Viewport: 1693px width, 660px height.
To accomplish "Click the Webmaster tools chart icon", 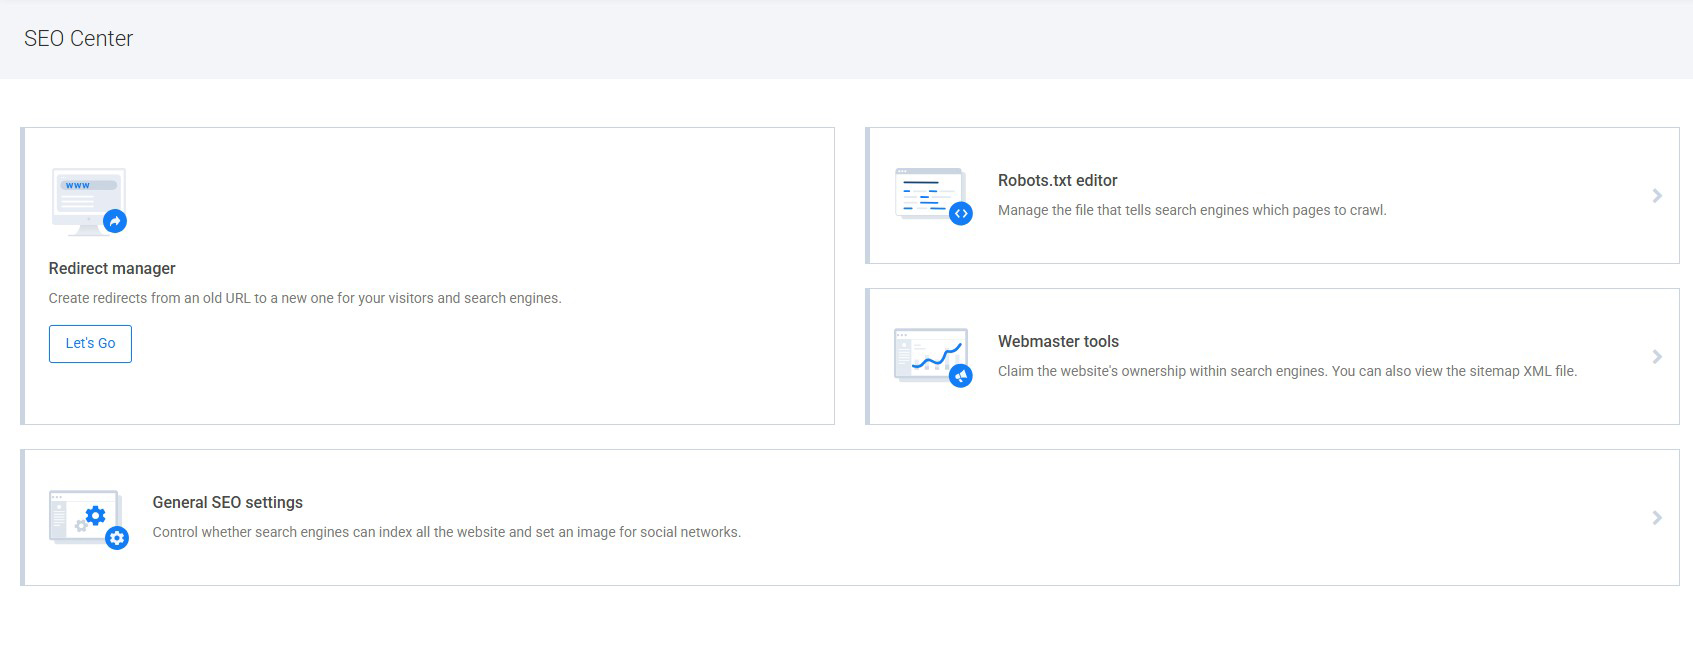I will tap(933, 357).
